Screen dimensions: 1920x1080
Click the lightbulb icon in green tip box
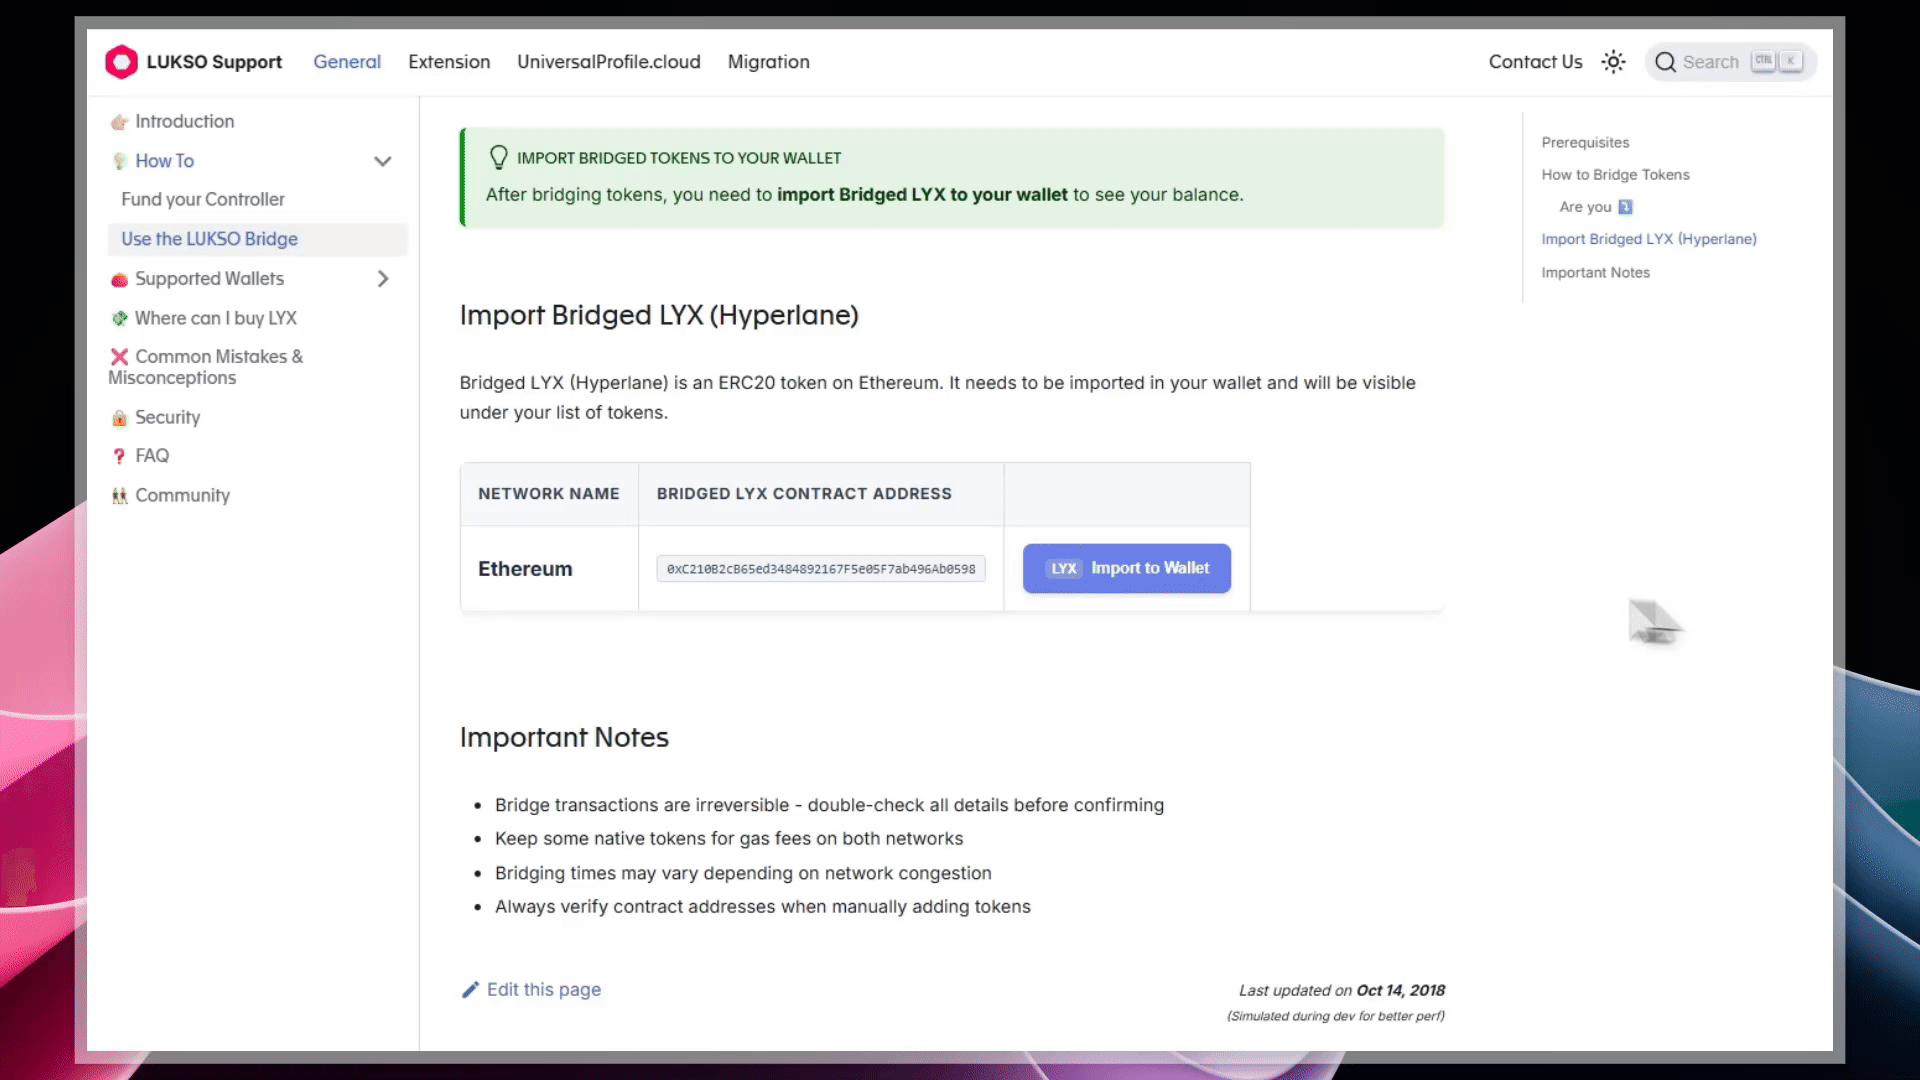coord(498,158)
